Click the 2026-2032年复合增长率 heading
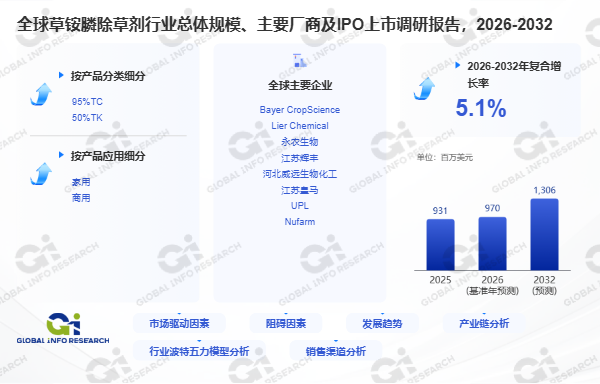 coord(514,75)
